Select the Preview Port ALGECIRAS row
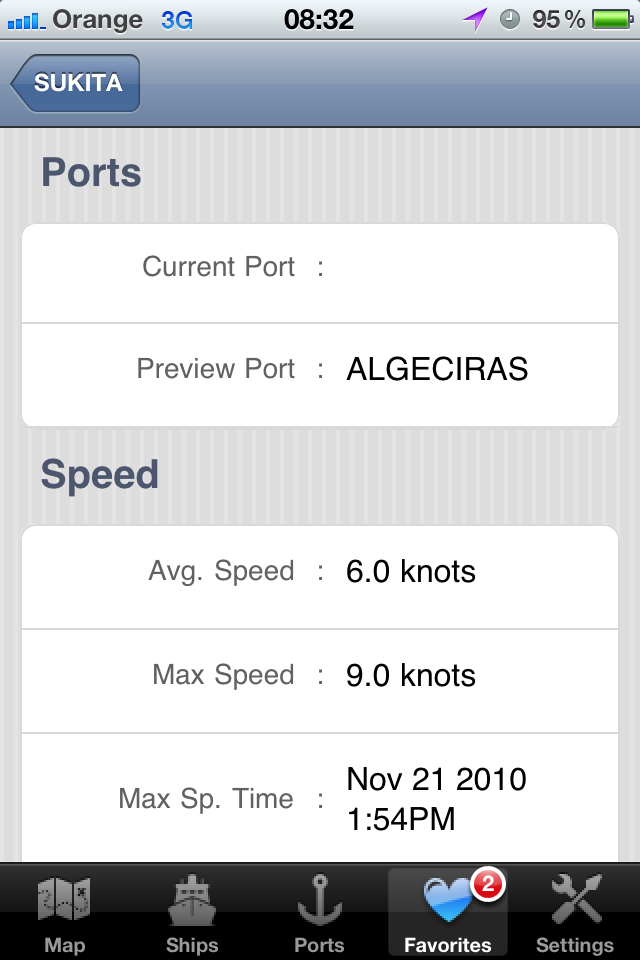Image resolution: width=640 pixels, height=960 pixels. [x=320, y=370]
